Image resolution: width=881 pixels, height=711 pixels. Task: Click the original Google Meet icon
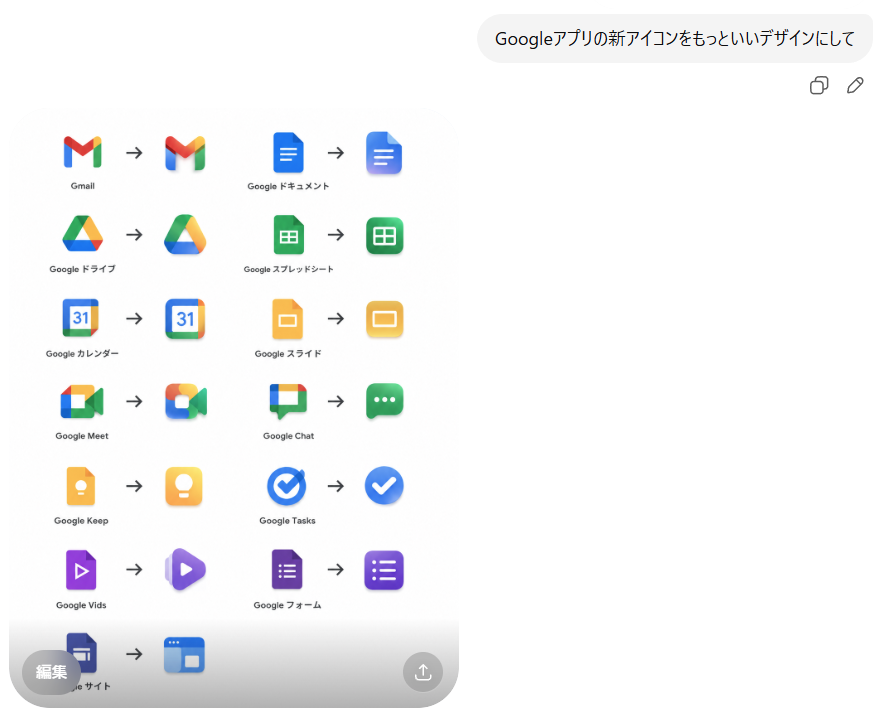[x=82, y=401]
